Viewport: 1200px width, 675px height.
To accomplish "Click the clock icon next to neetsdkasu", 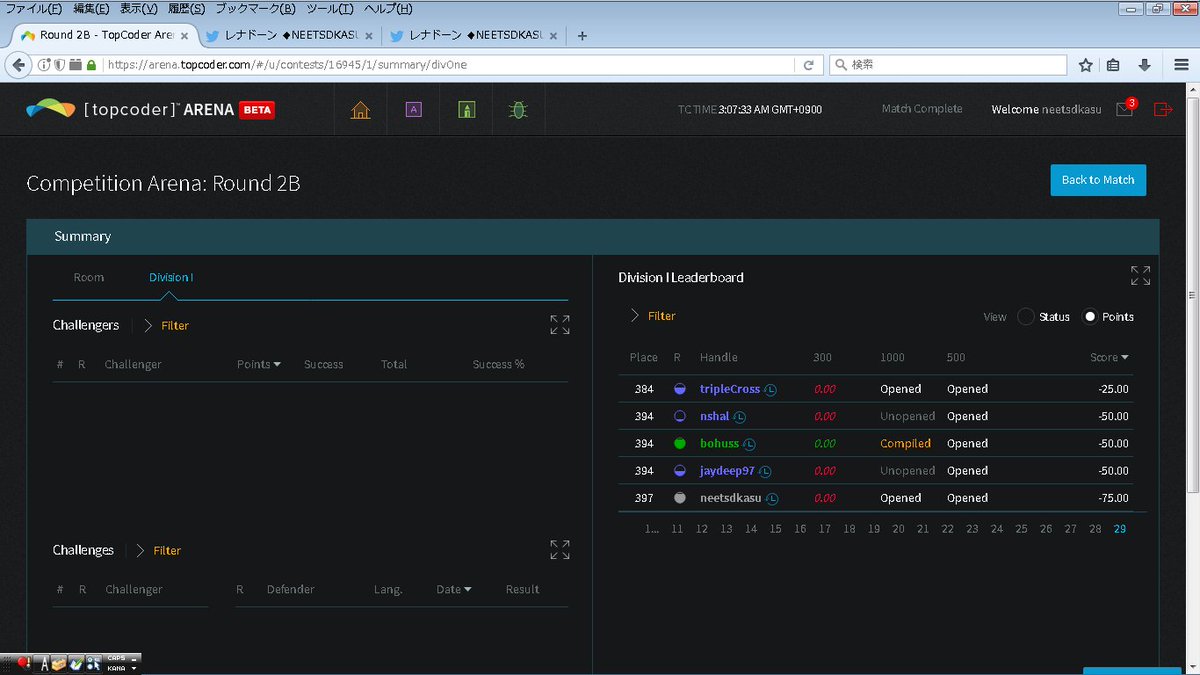I will click(x=772, y=498).
